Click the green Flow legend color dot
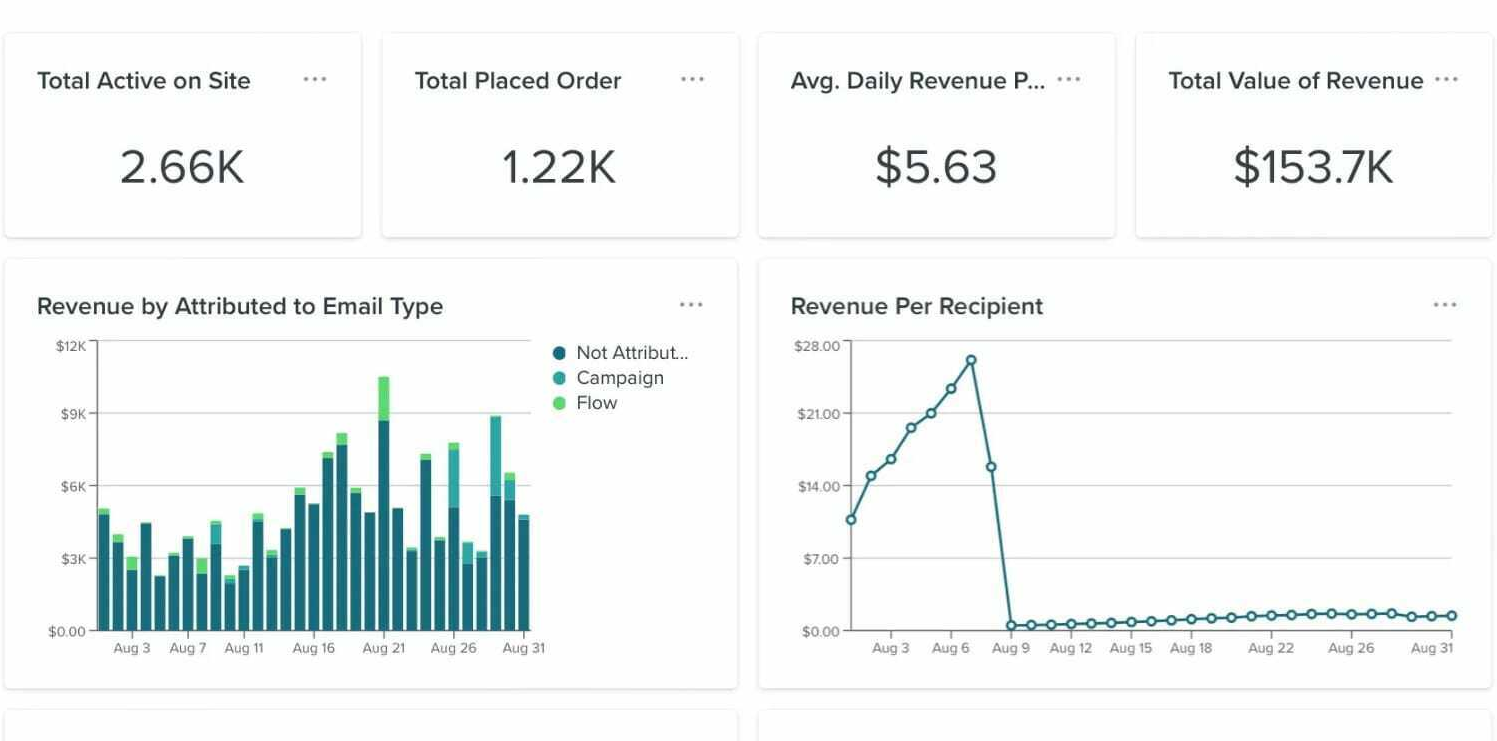 tap(559, 403)
